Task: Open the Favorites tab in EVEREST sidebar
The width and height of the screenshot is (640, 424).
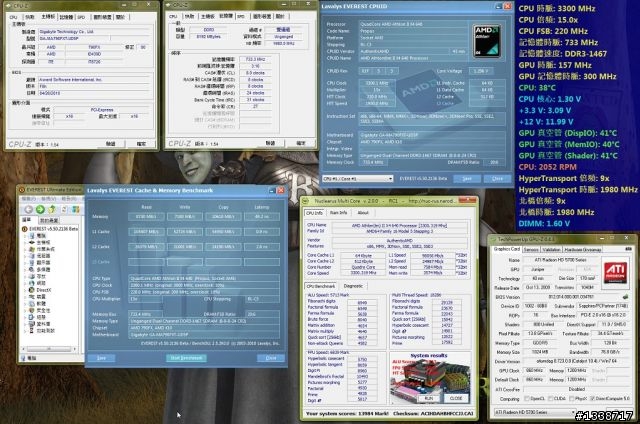Action: coord(49,220)
